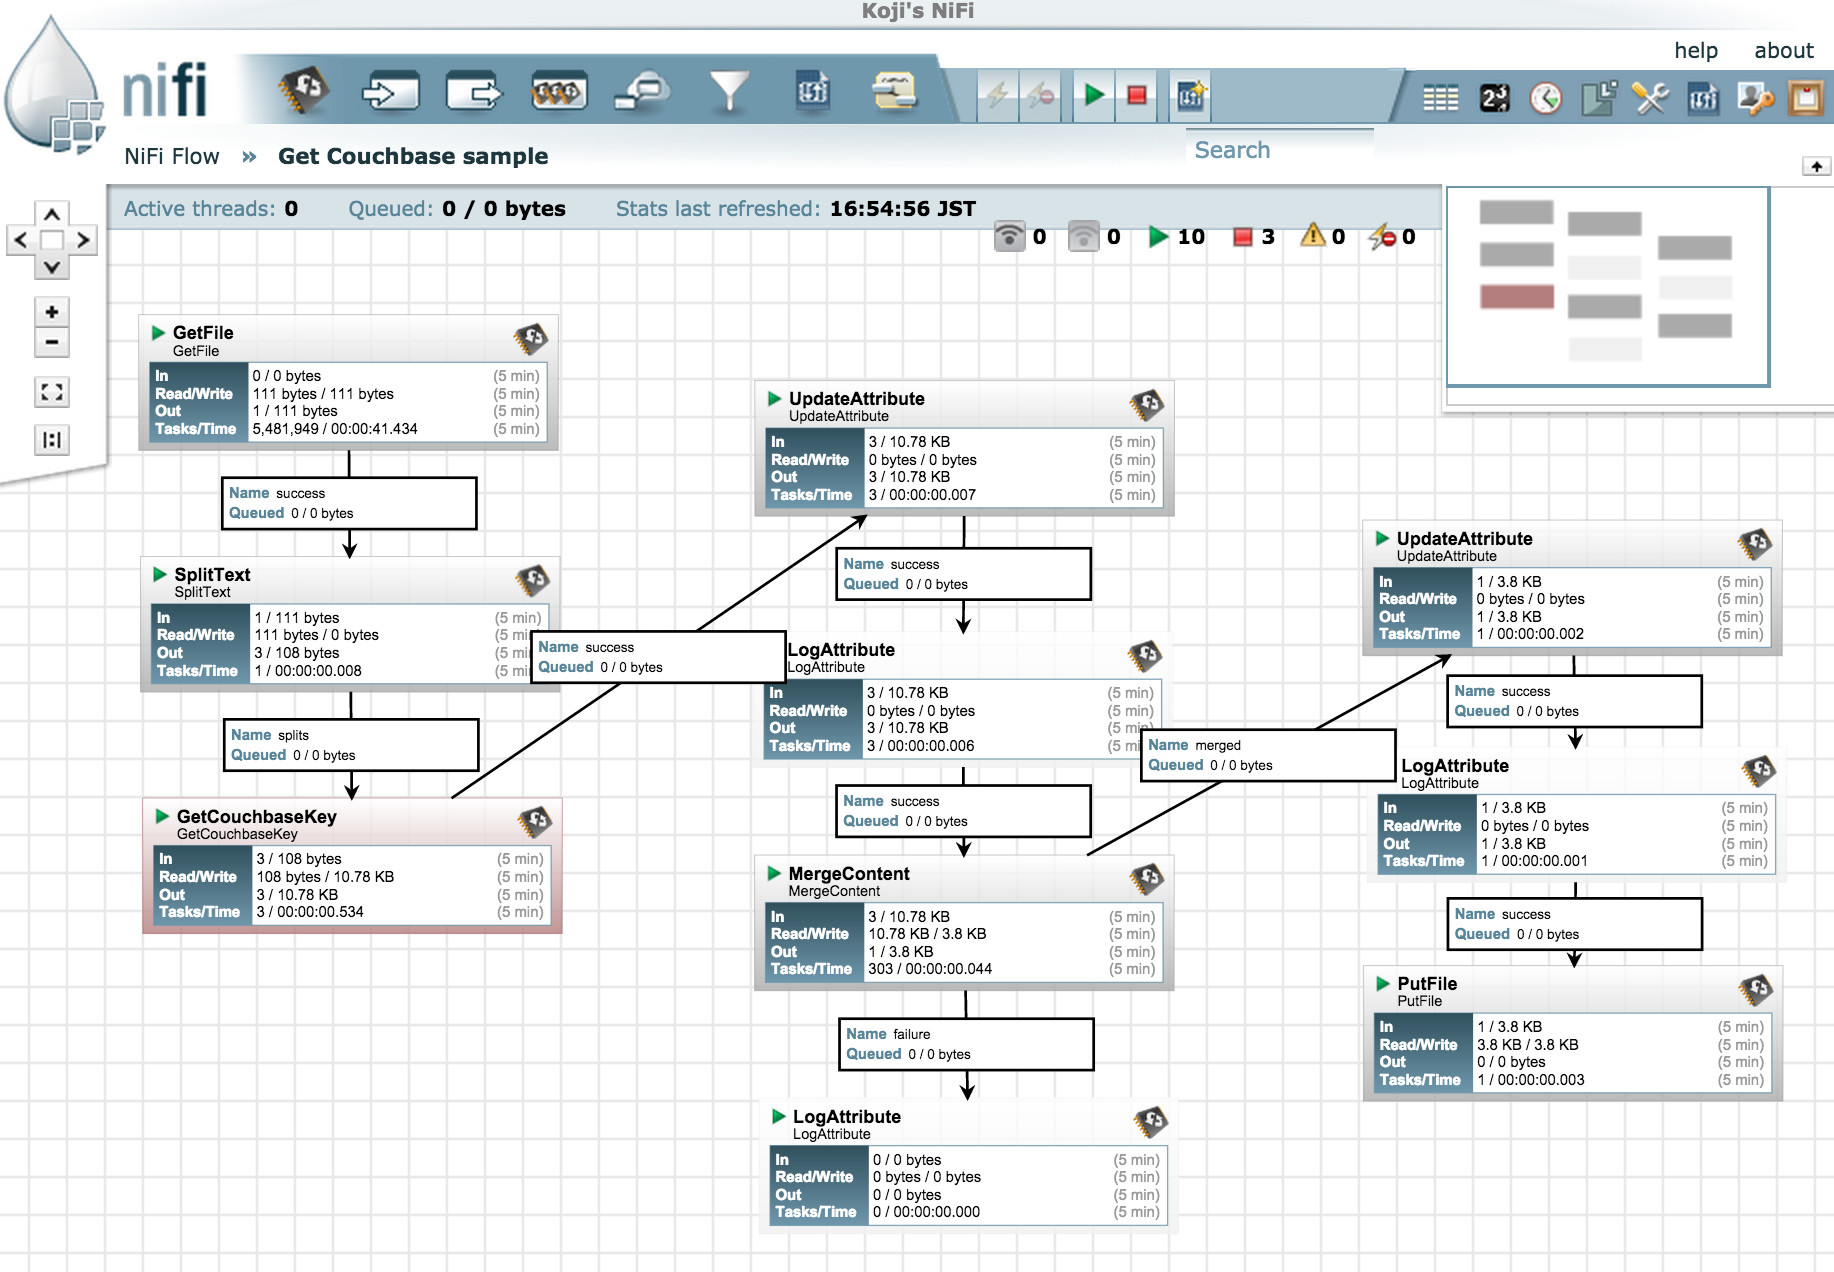Open the Summary table icon
1834x1272 pixels.
click(x=1440, y=98)
